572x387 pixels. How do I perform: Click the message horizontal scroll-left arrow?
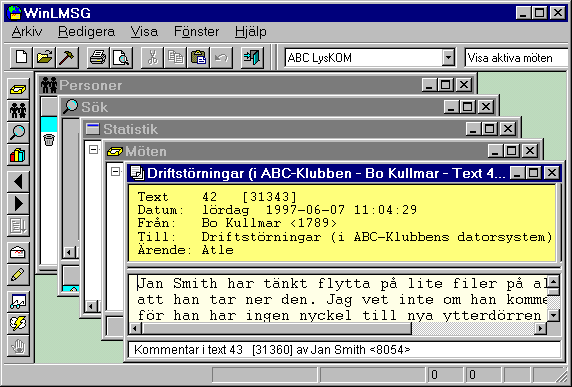point(135,328)
